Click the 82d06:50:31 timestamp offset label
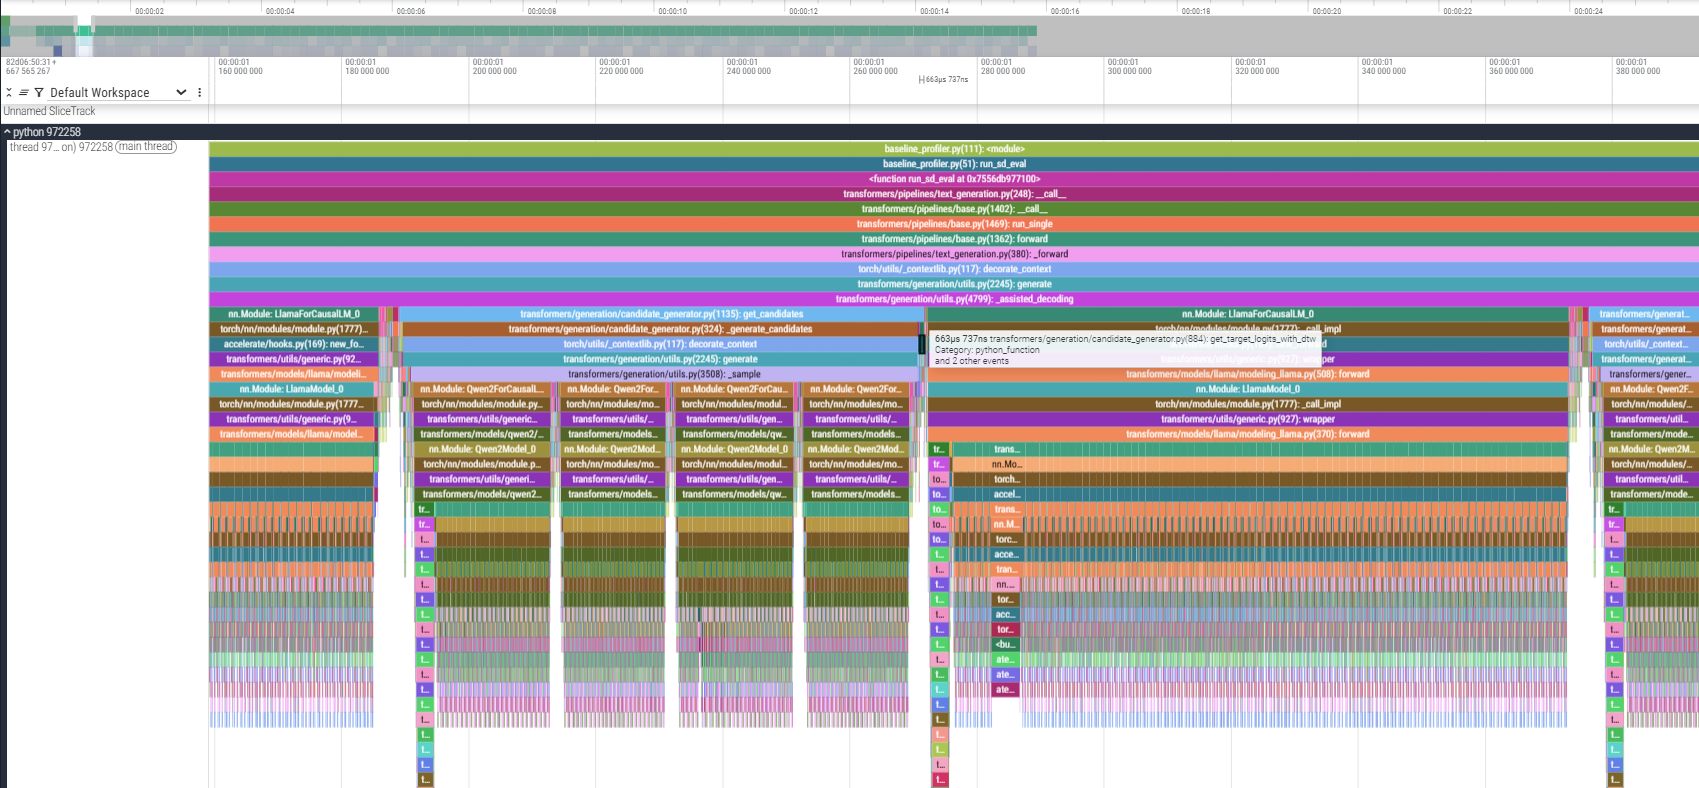Viewport: 1699px width, 788px height. pyautogui.click(x=31, y=62)
